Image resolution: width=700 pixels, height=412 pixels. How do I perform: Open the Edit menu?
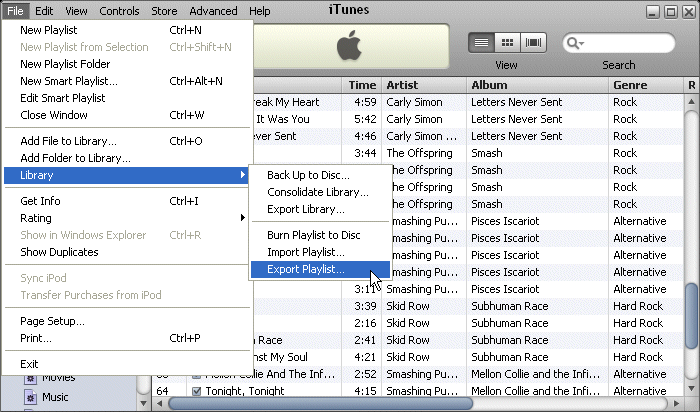[44, 11]
